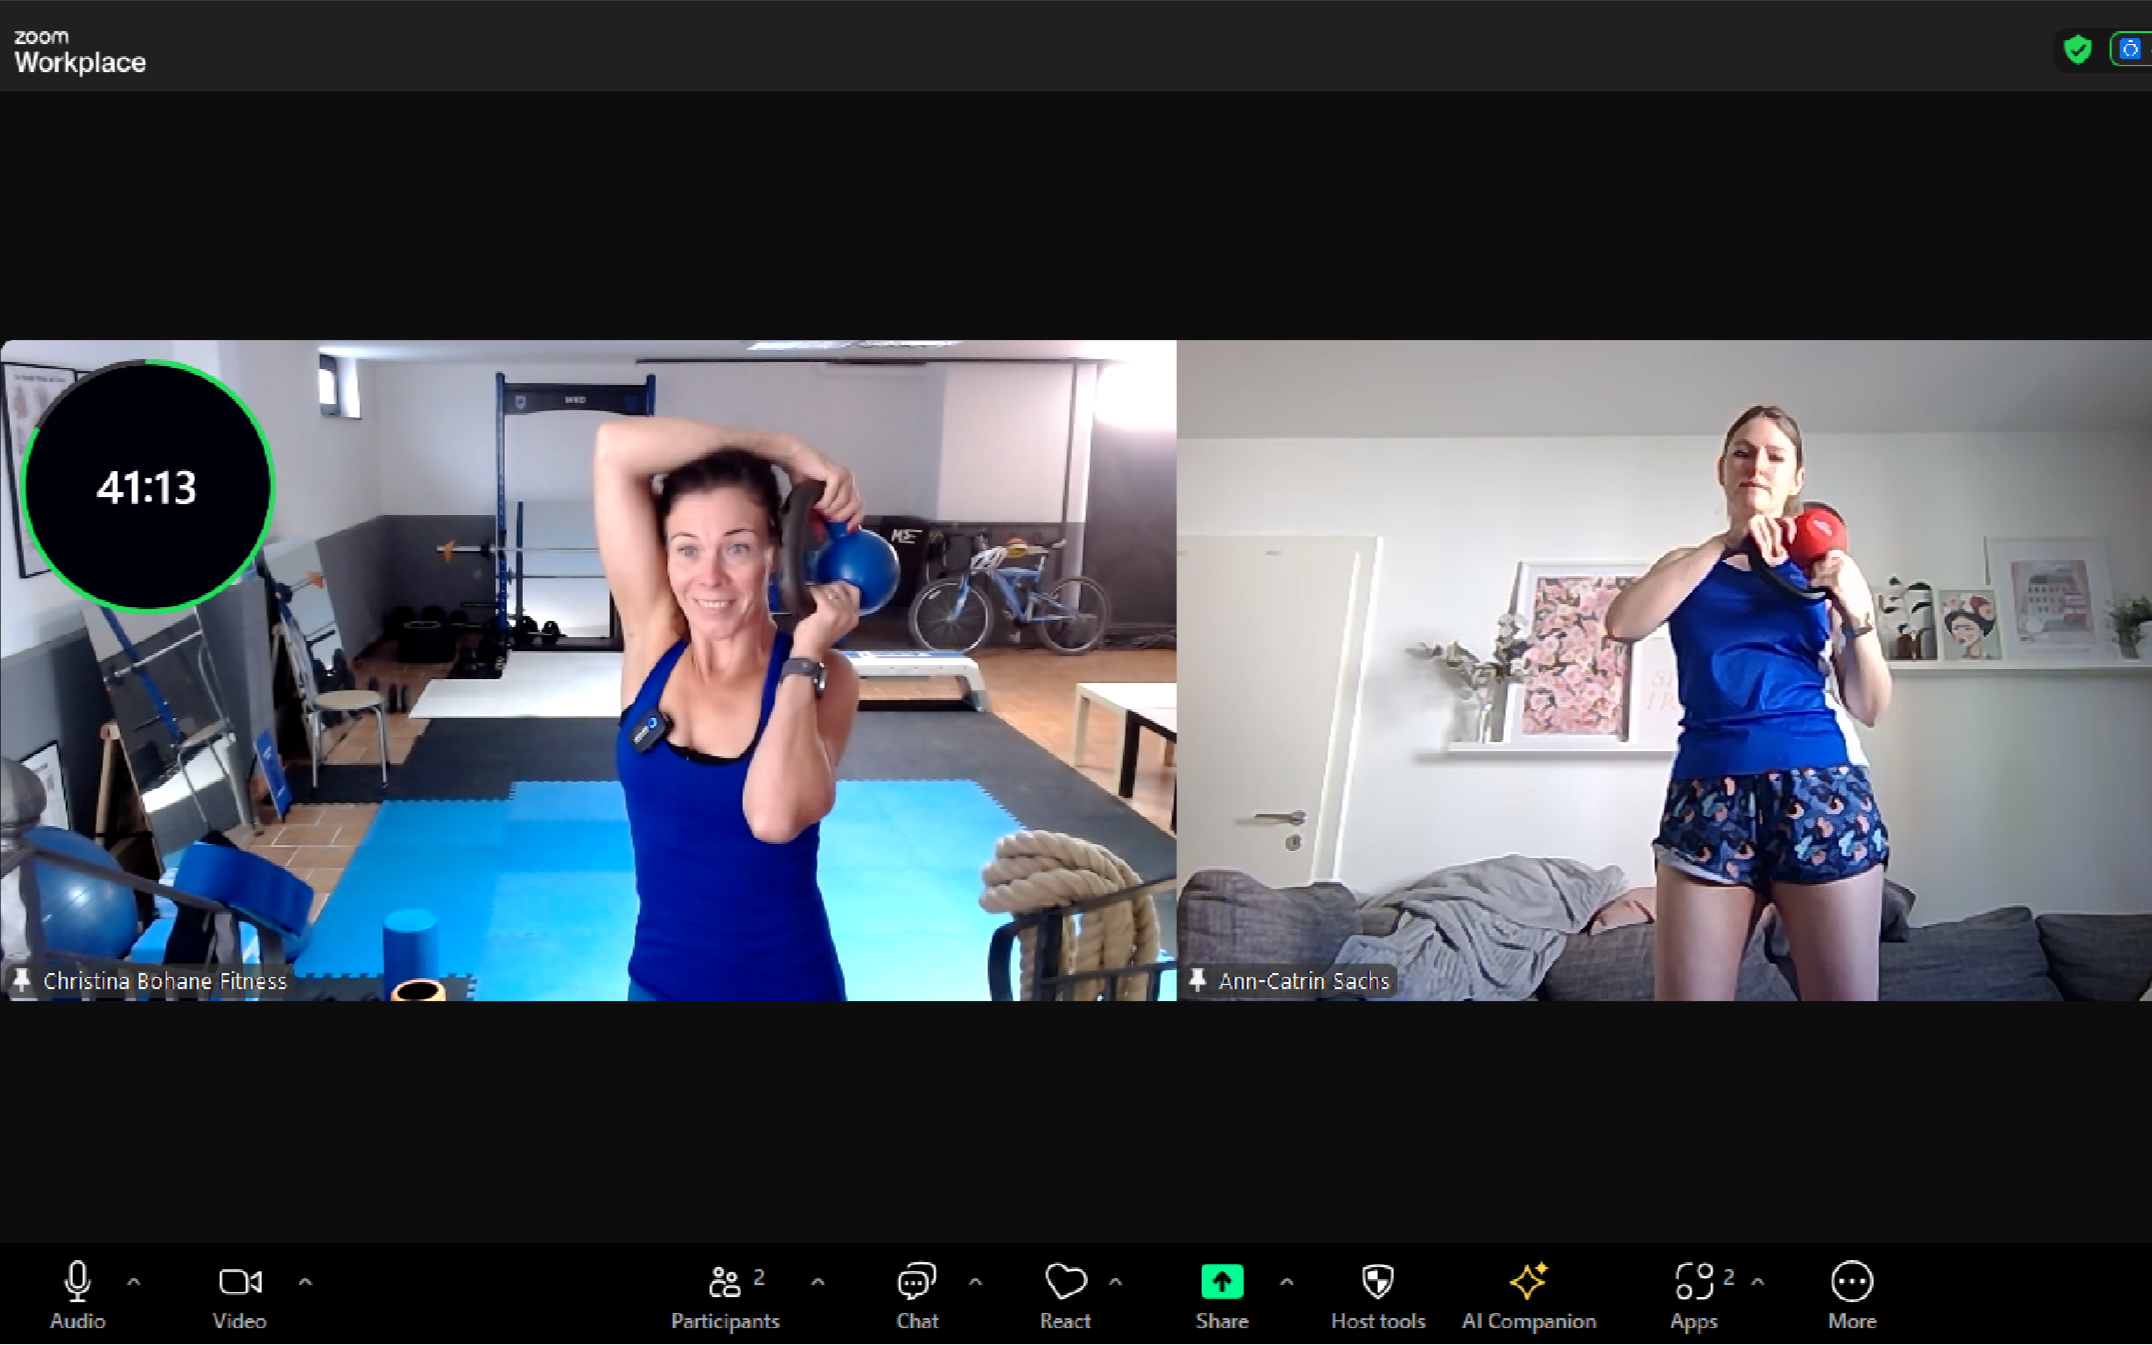
Task: Unpin Christina Bohane Fitness pin icon
Action: [x=21, y=980]
